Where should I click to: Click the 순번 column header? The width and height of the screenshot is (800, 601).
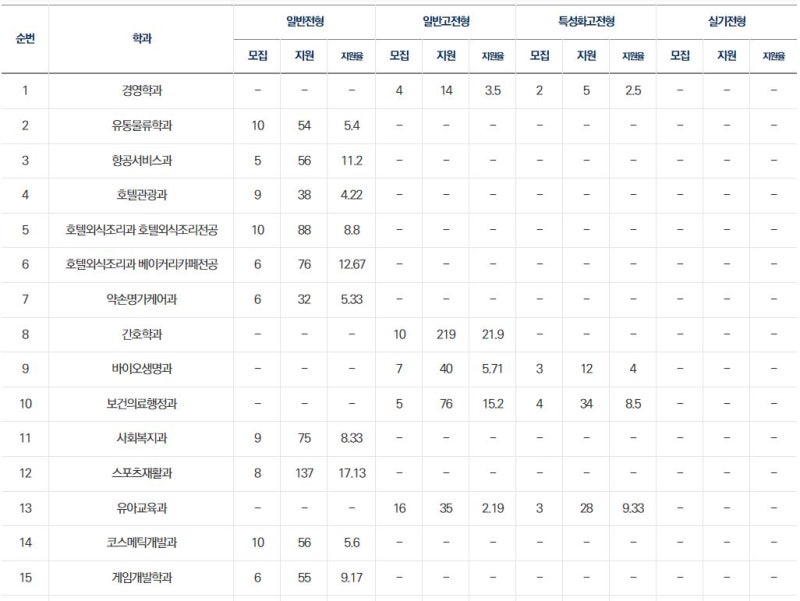pyautogui.click(x=25, y=38)
